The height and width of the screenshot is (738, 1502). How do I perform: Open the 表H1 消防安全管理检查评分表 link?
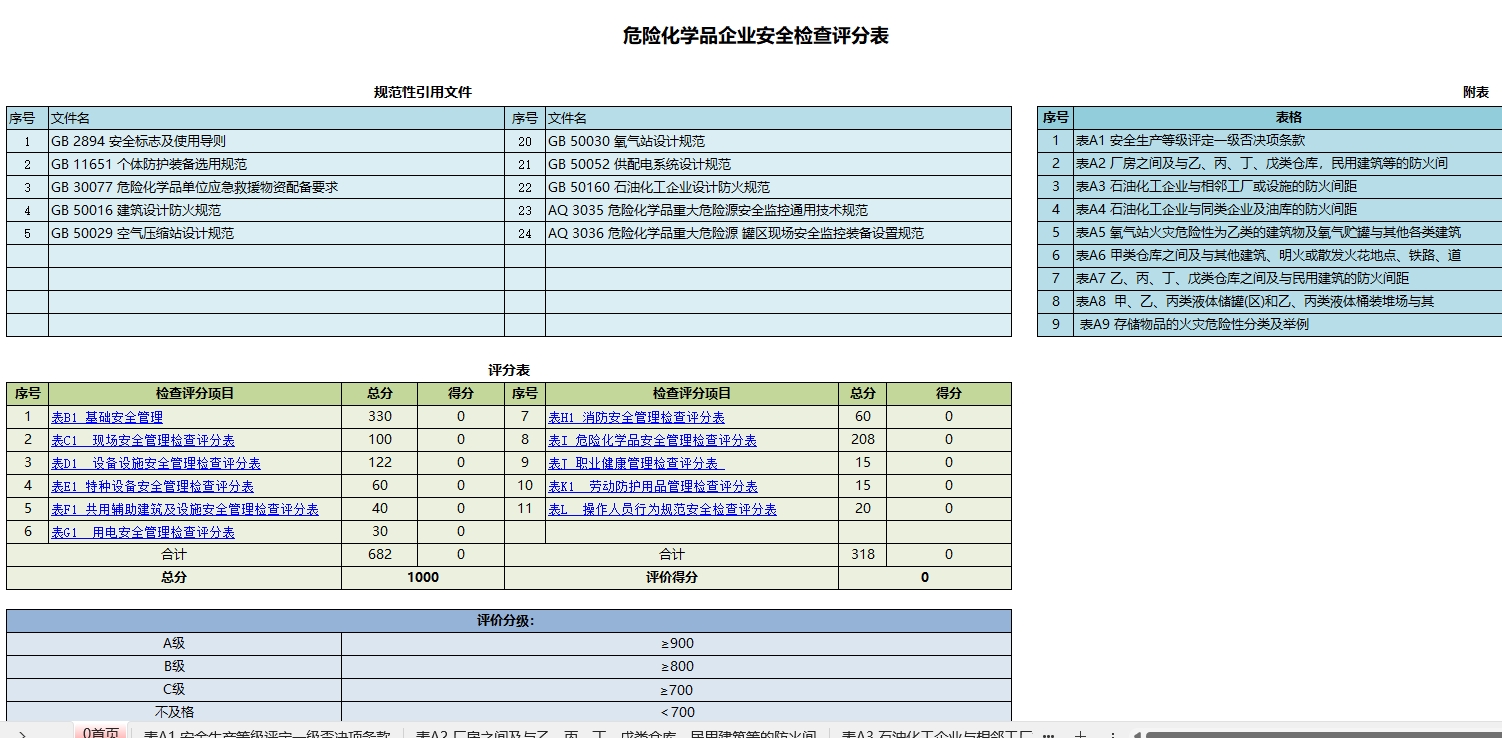(636, 417)
